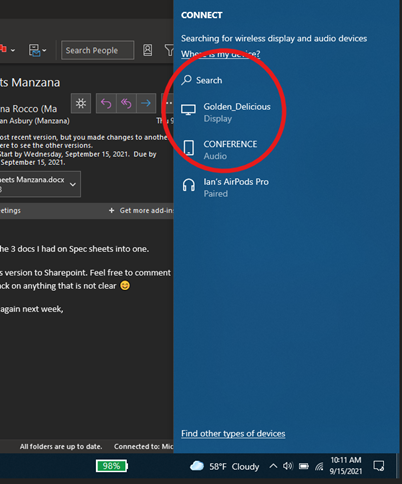Click in the Search People field

click(x=98, y=50)
